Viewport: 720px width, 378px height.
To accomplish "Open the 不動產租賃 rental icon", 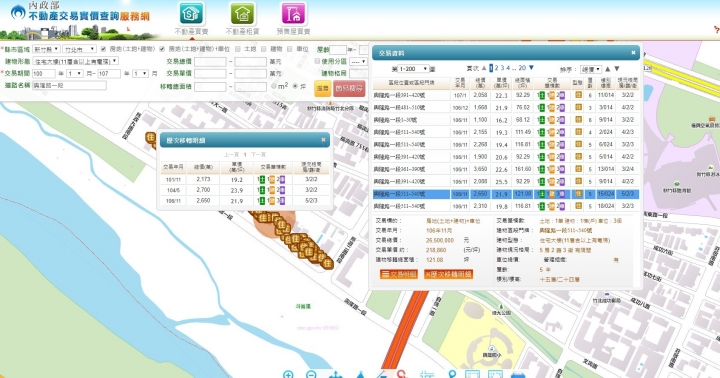I will [x=242, y=14].
